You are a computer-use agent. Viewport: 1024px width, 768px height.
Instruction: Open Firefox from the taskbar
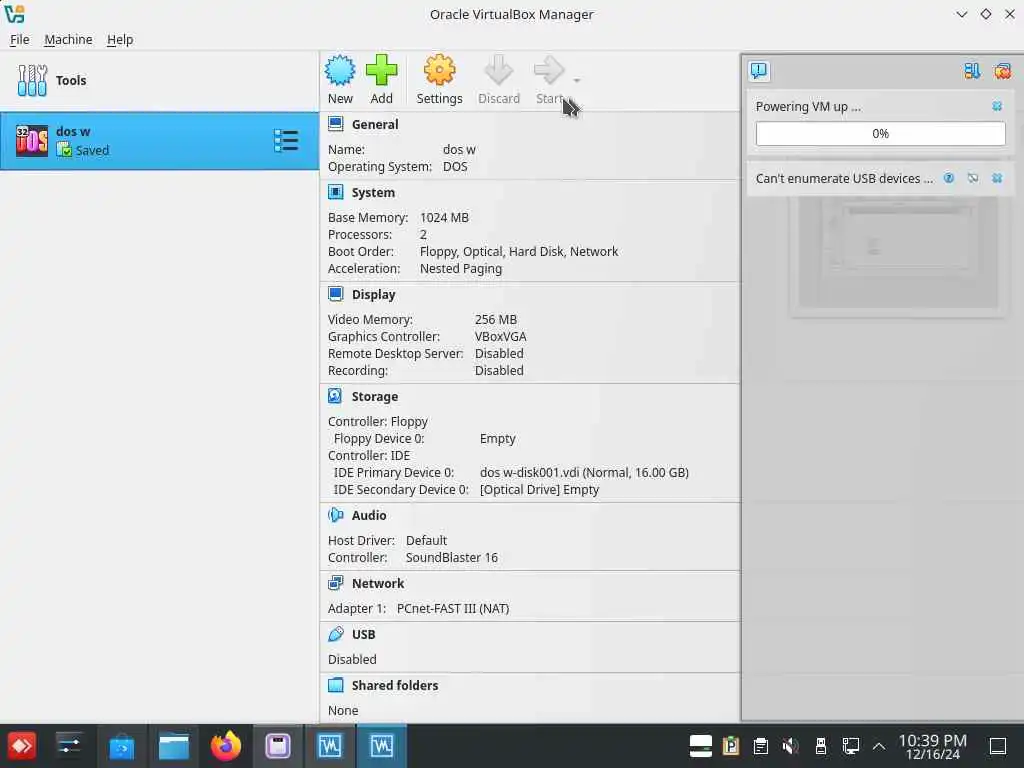(x=226, y=746)
